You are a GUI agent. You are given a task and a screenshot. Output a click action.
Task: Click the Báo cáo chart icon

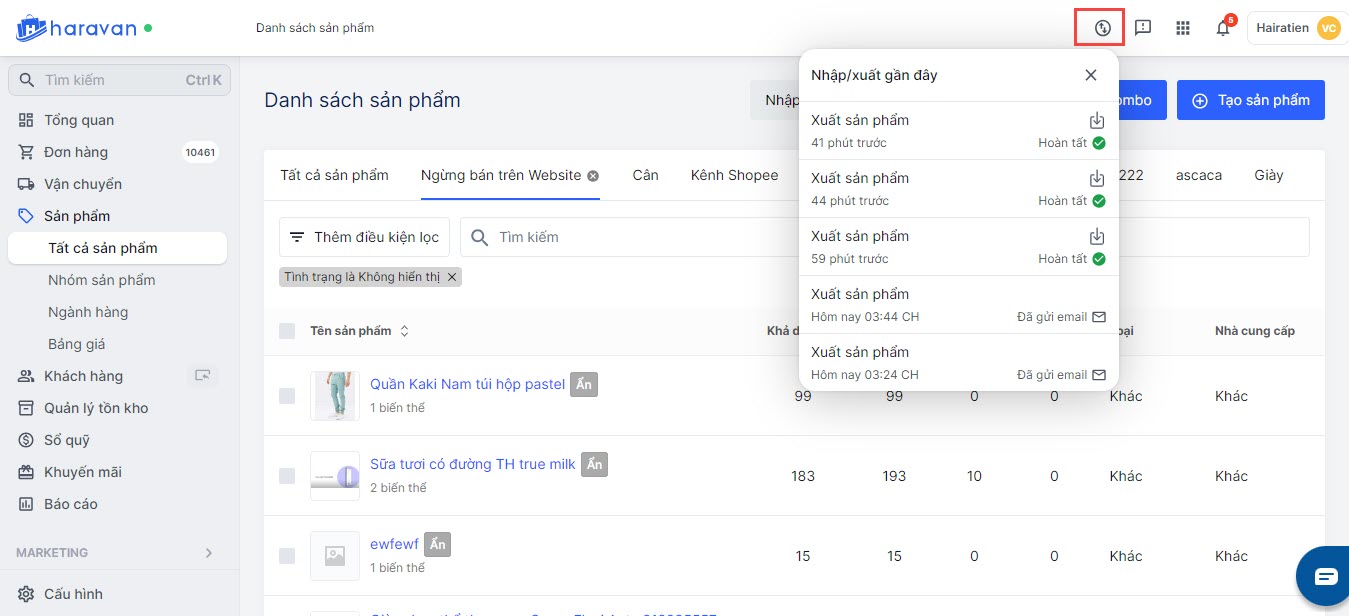click(26, 504)
